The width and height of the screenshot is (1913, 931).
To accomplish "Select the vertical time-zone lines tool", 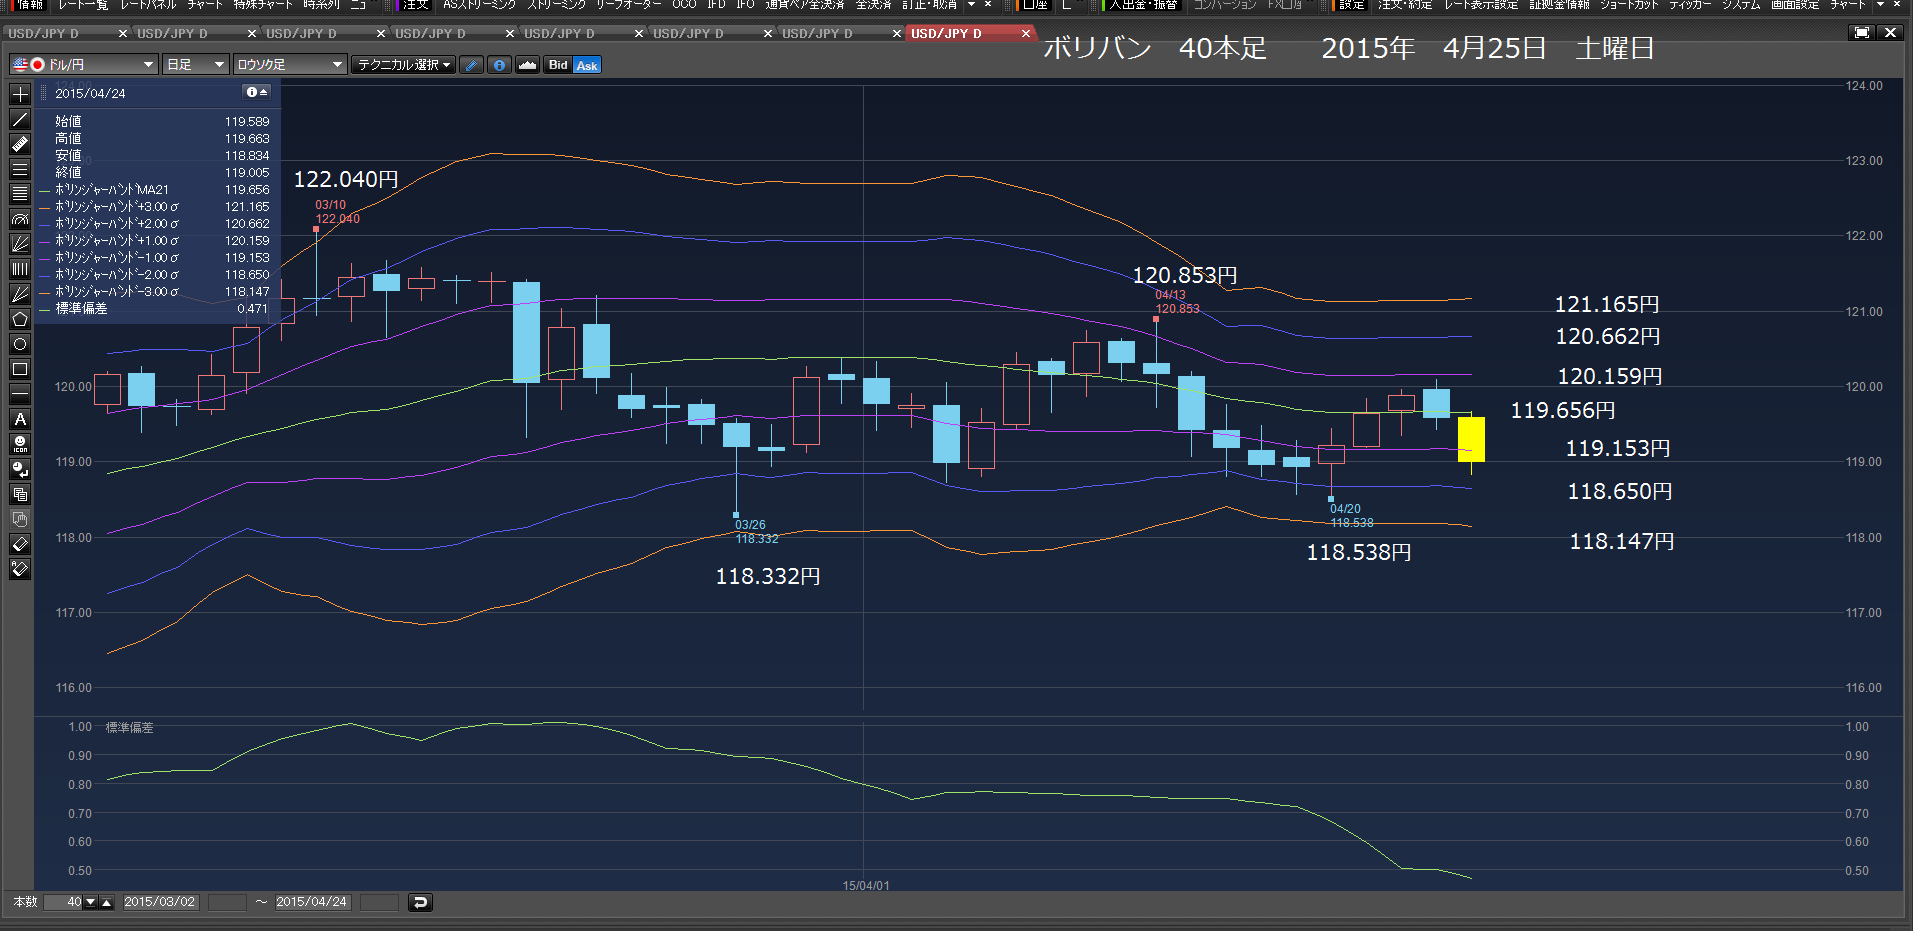I will coord(20,269).
